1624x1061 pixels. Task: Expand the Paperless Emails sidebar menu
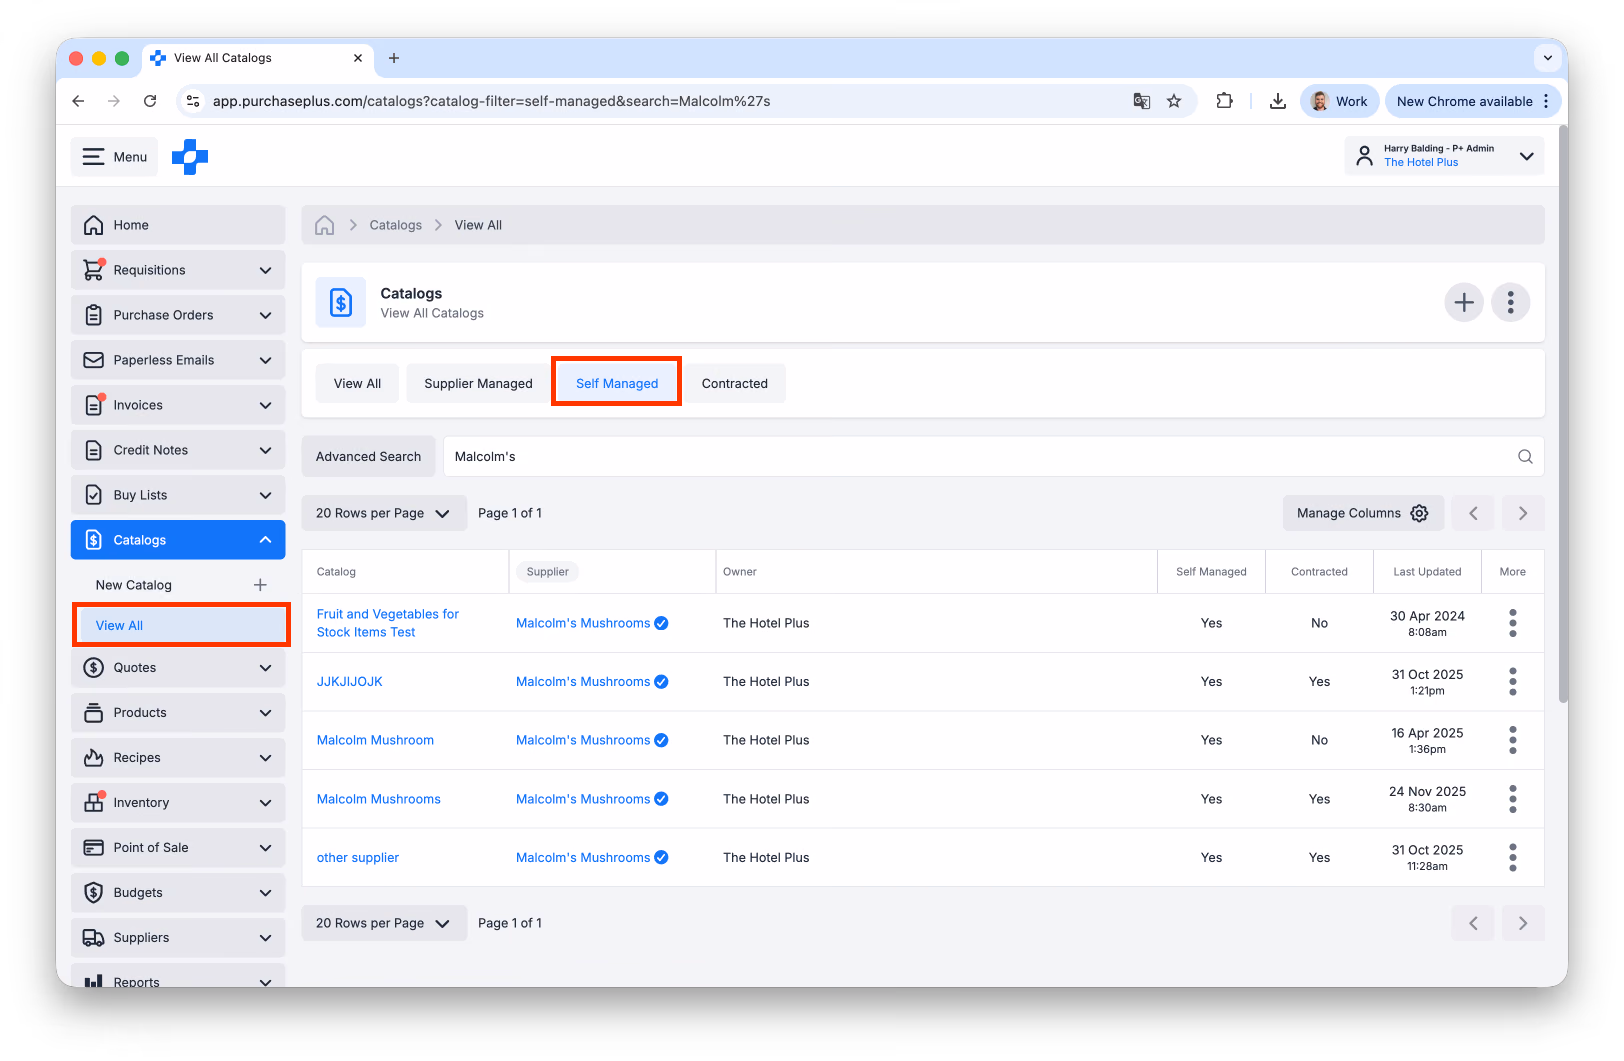coord(178,360)
